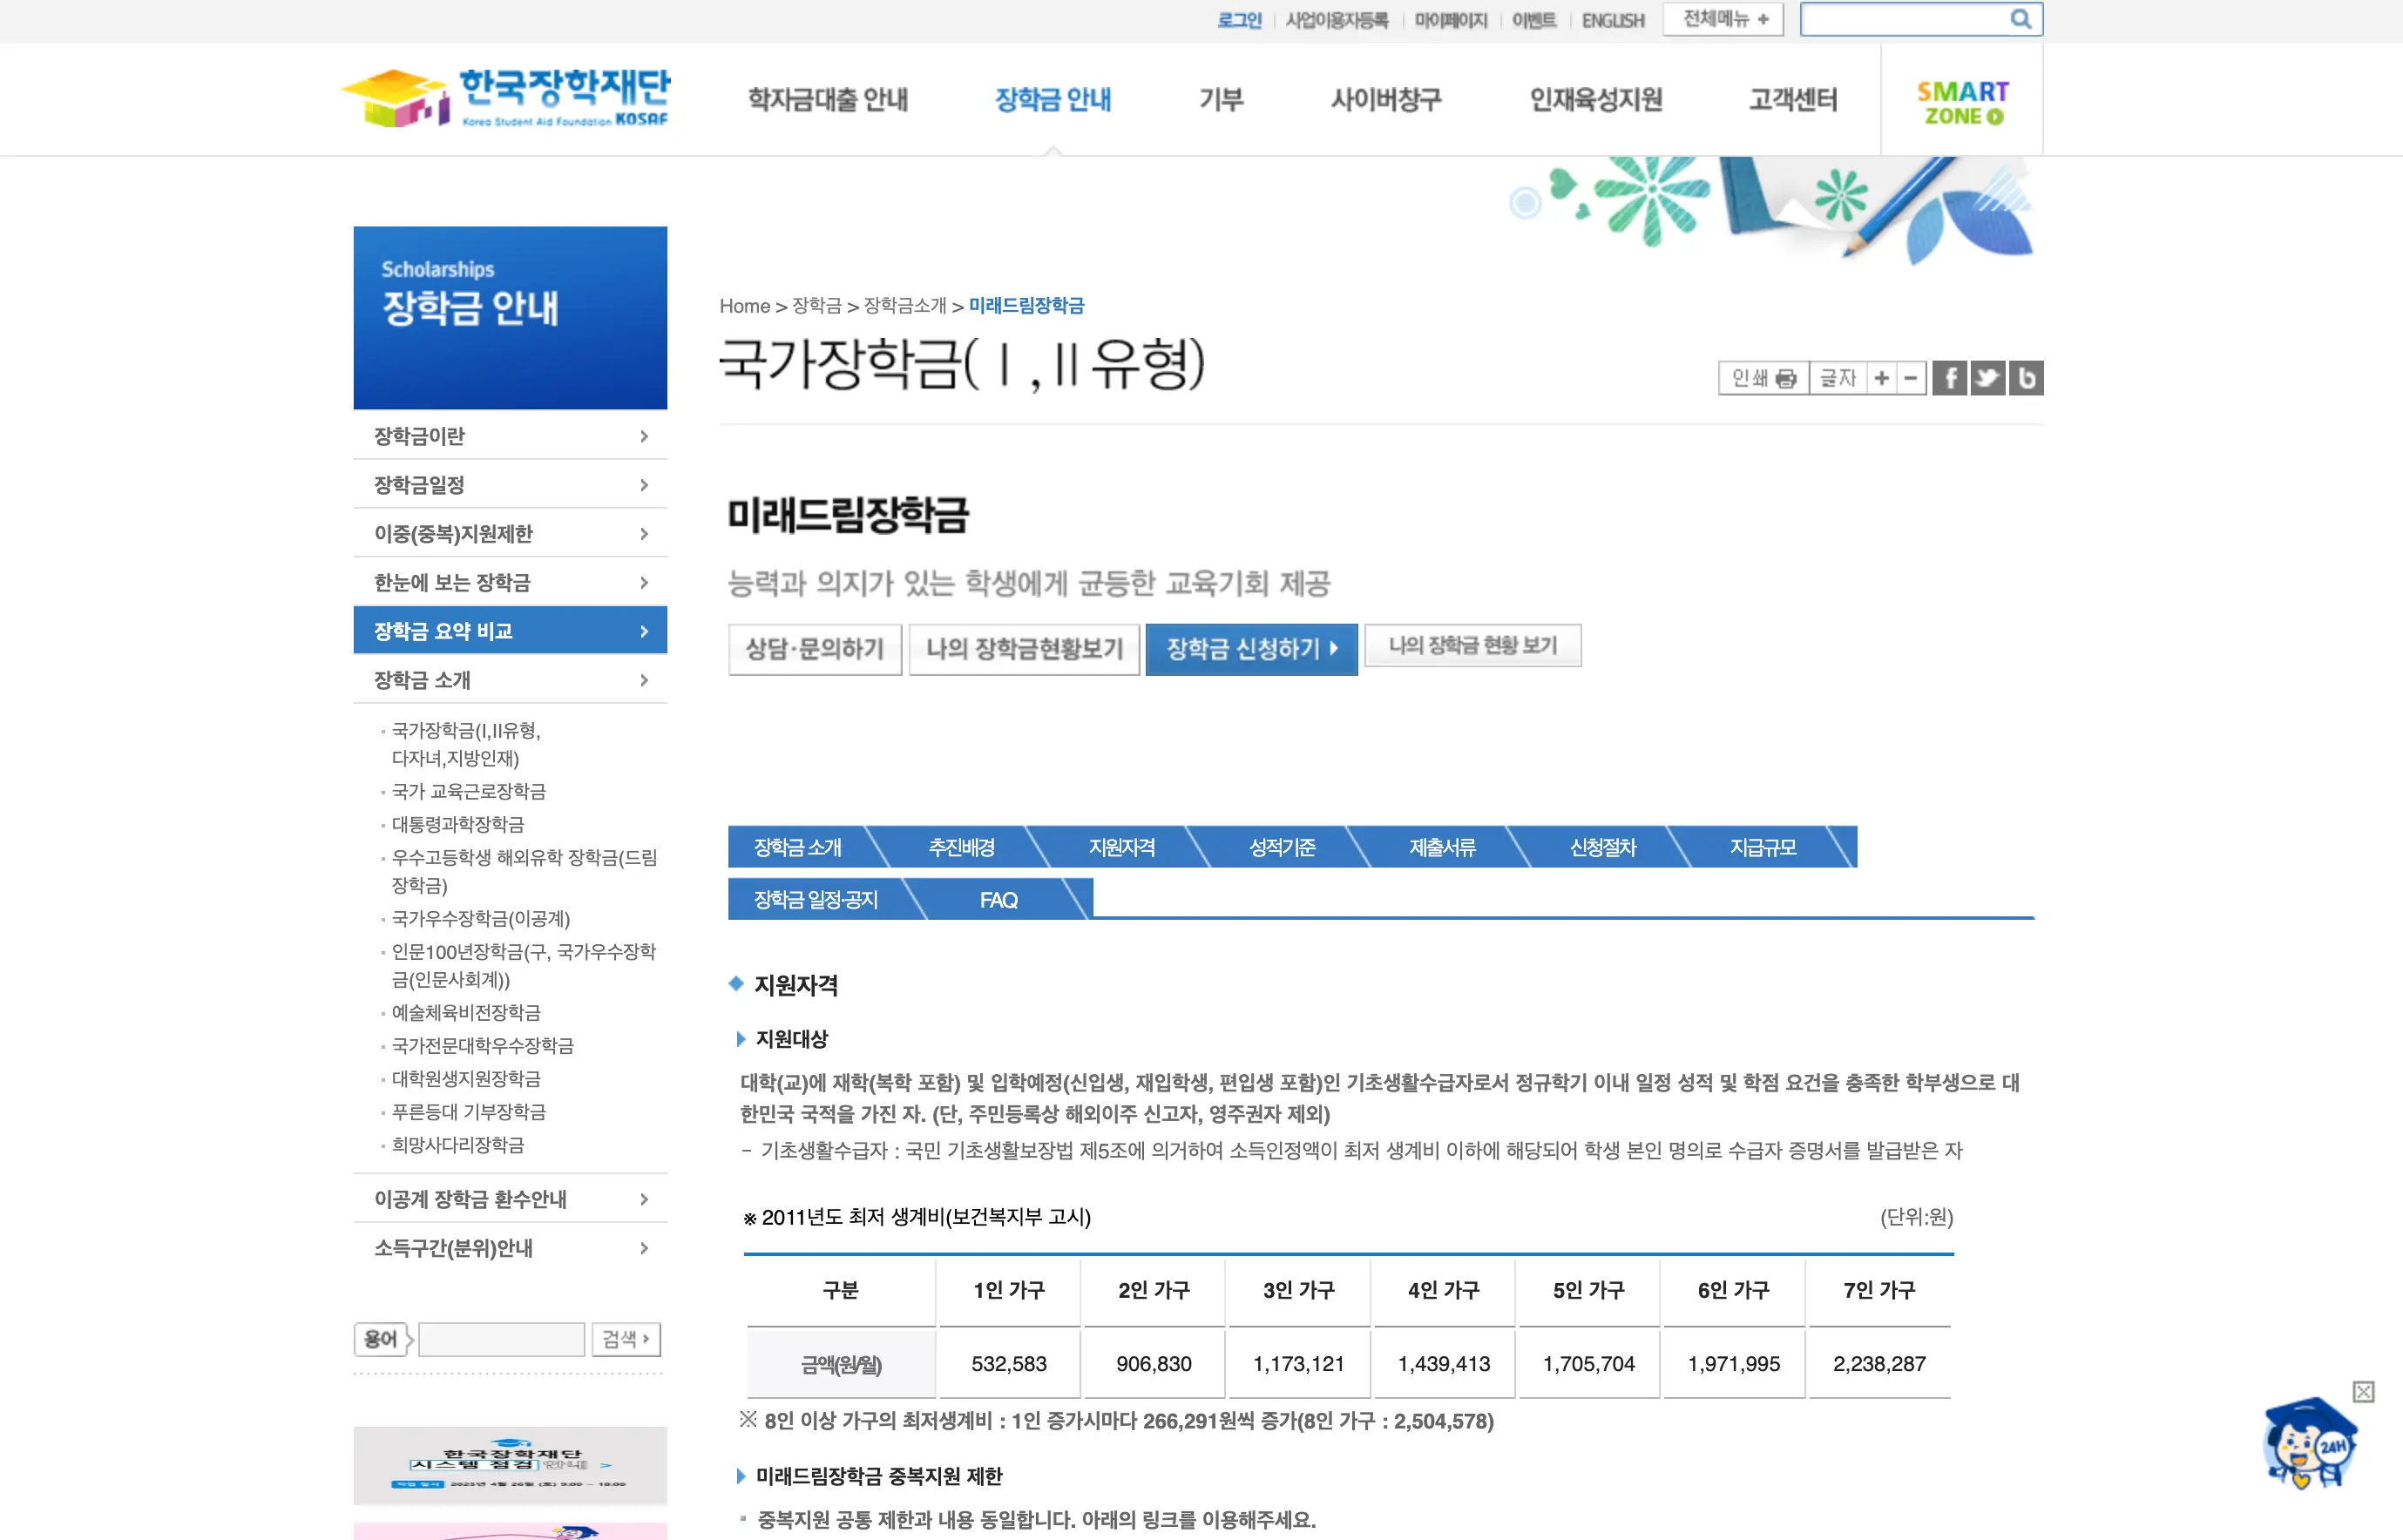Switch to 지원자격 tab
The width and height of the screenshot is (2403, 1540).
pyautogui.click(x=1121, y=847)
